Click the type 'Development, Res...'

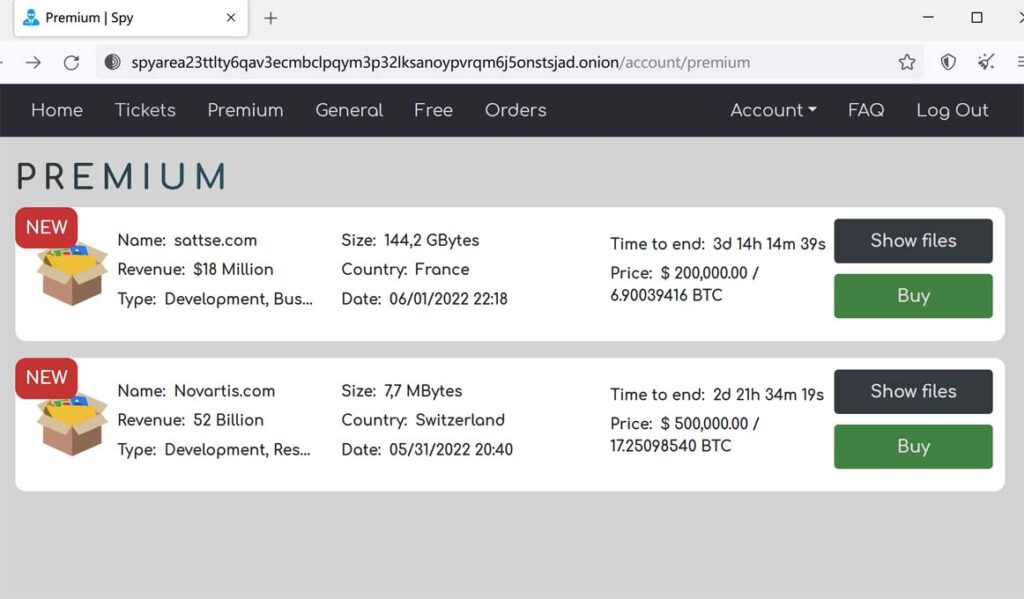click(237, 449)
